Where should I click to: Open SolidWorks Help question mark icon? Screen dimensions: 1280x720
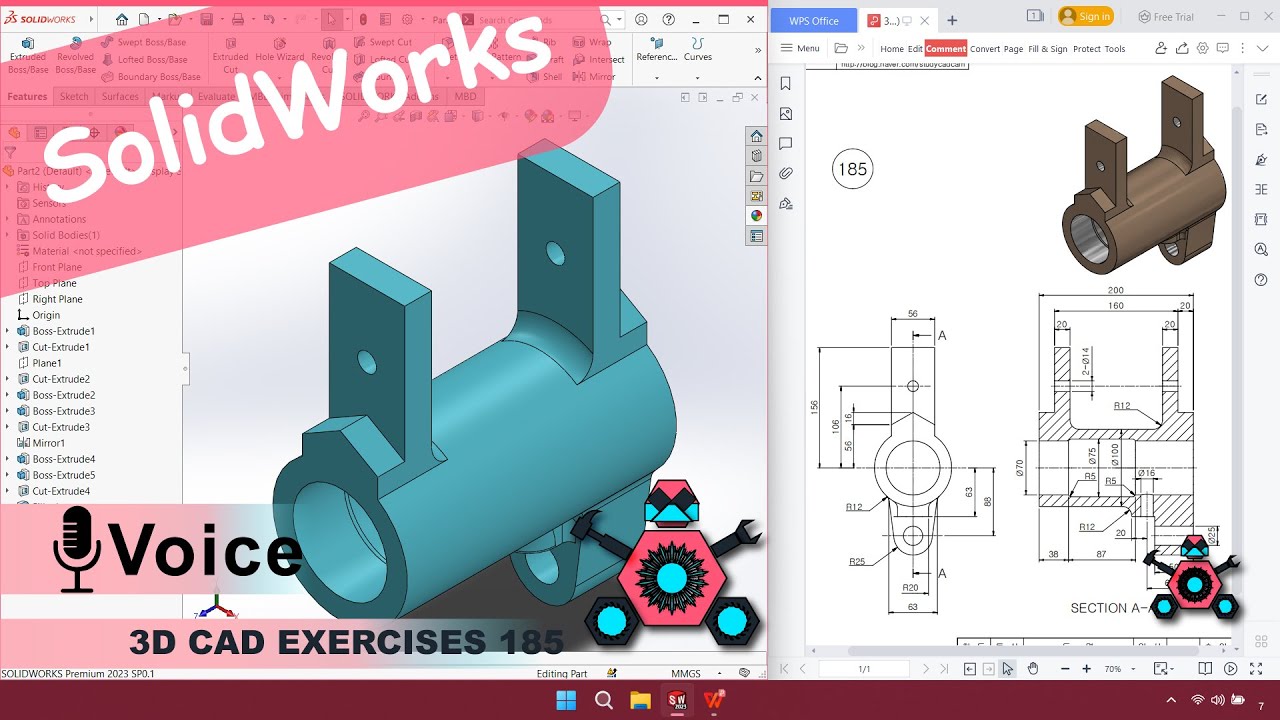tap(669, 19)
